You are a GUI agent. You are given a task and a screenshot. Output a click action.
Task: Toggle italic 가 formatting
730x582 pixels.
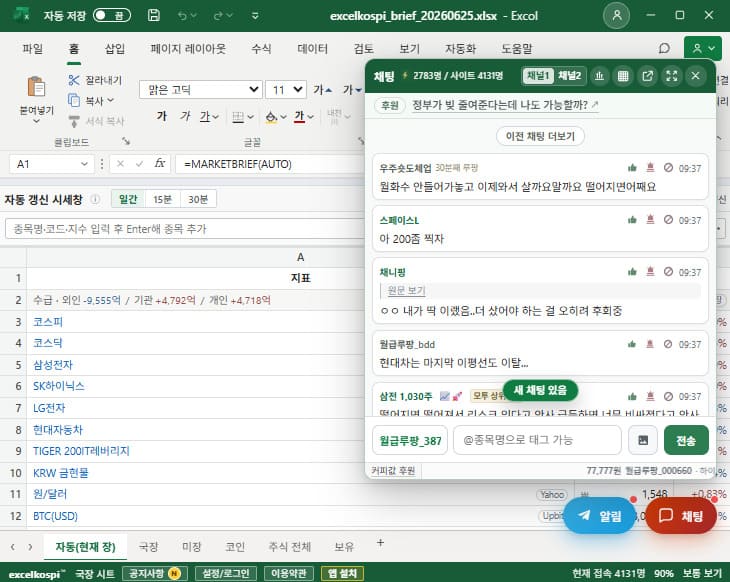185,116
